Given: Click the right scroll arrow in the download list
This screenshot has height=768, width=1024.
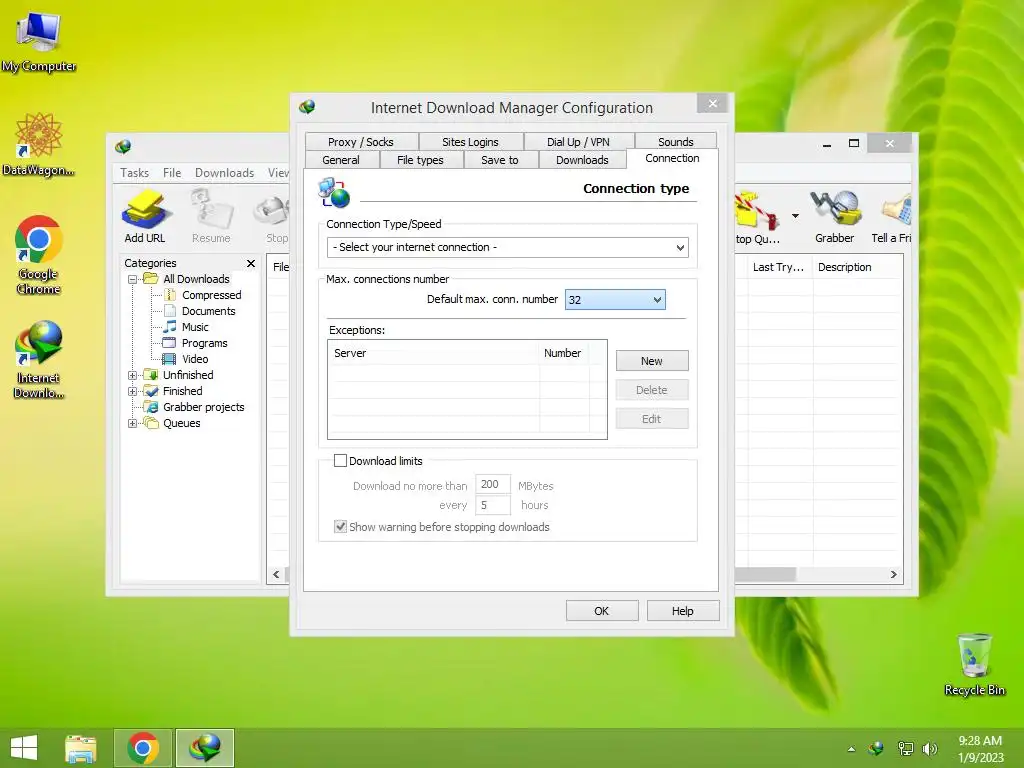Looking at the screenshot, I should pyautogui.click(x=893, y=575).
